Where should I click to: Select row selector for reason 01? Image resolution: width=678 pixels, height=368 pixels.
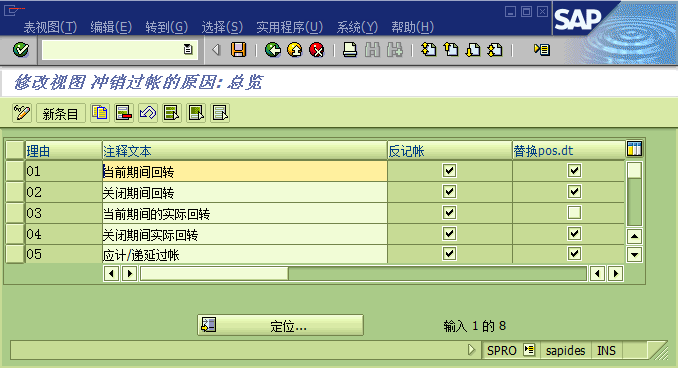tap(15, 171)
